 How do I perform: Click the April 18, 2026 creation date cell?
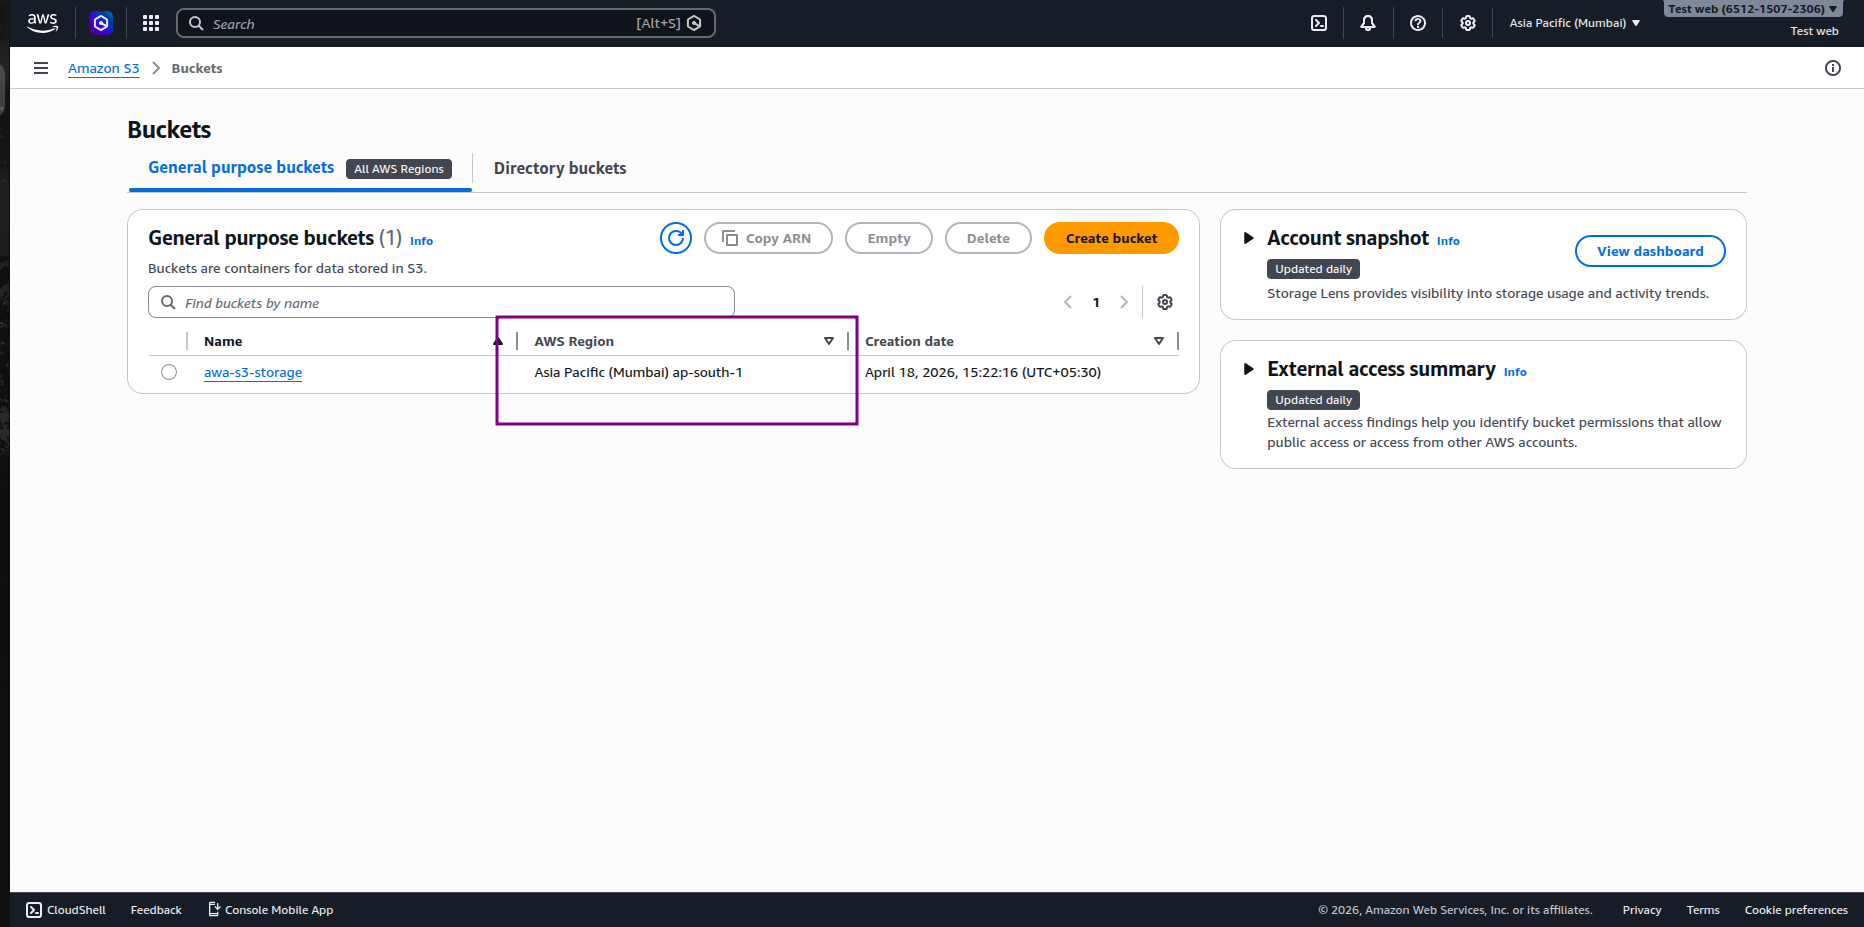pyautogui.click(x=983, y=372)
